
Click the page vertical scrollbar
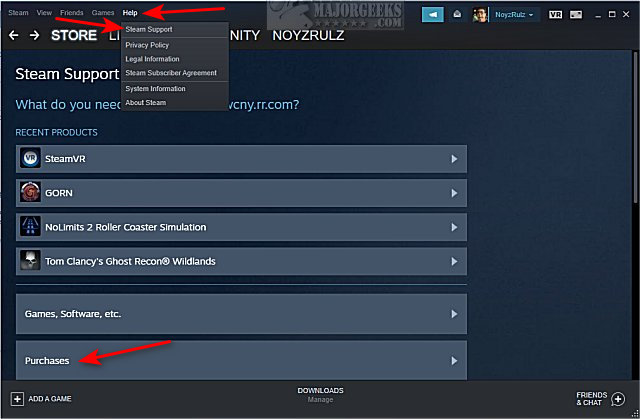coord(635,126)
